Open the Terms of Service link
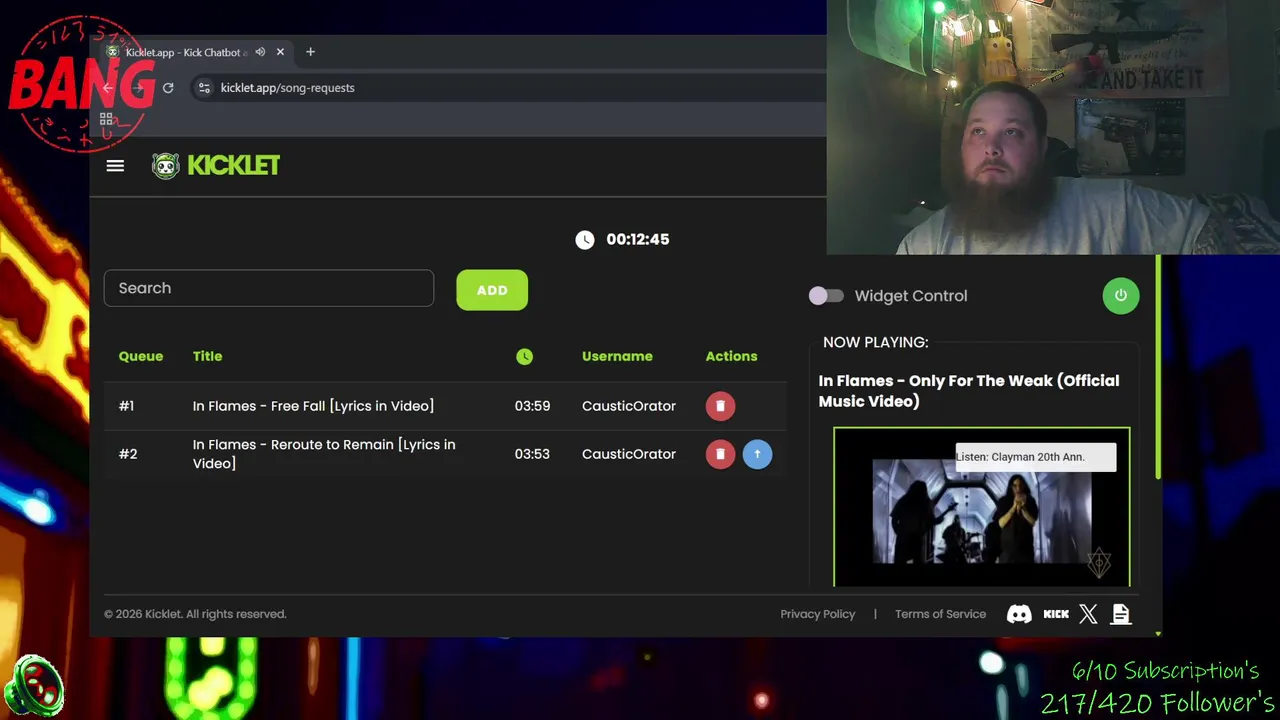 [x=940, y=614]
